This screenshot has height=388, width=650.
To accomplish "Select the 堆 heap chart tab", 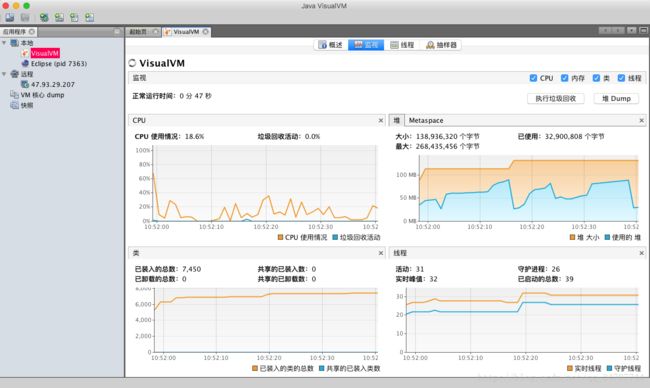I will (396, 120).
